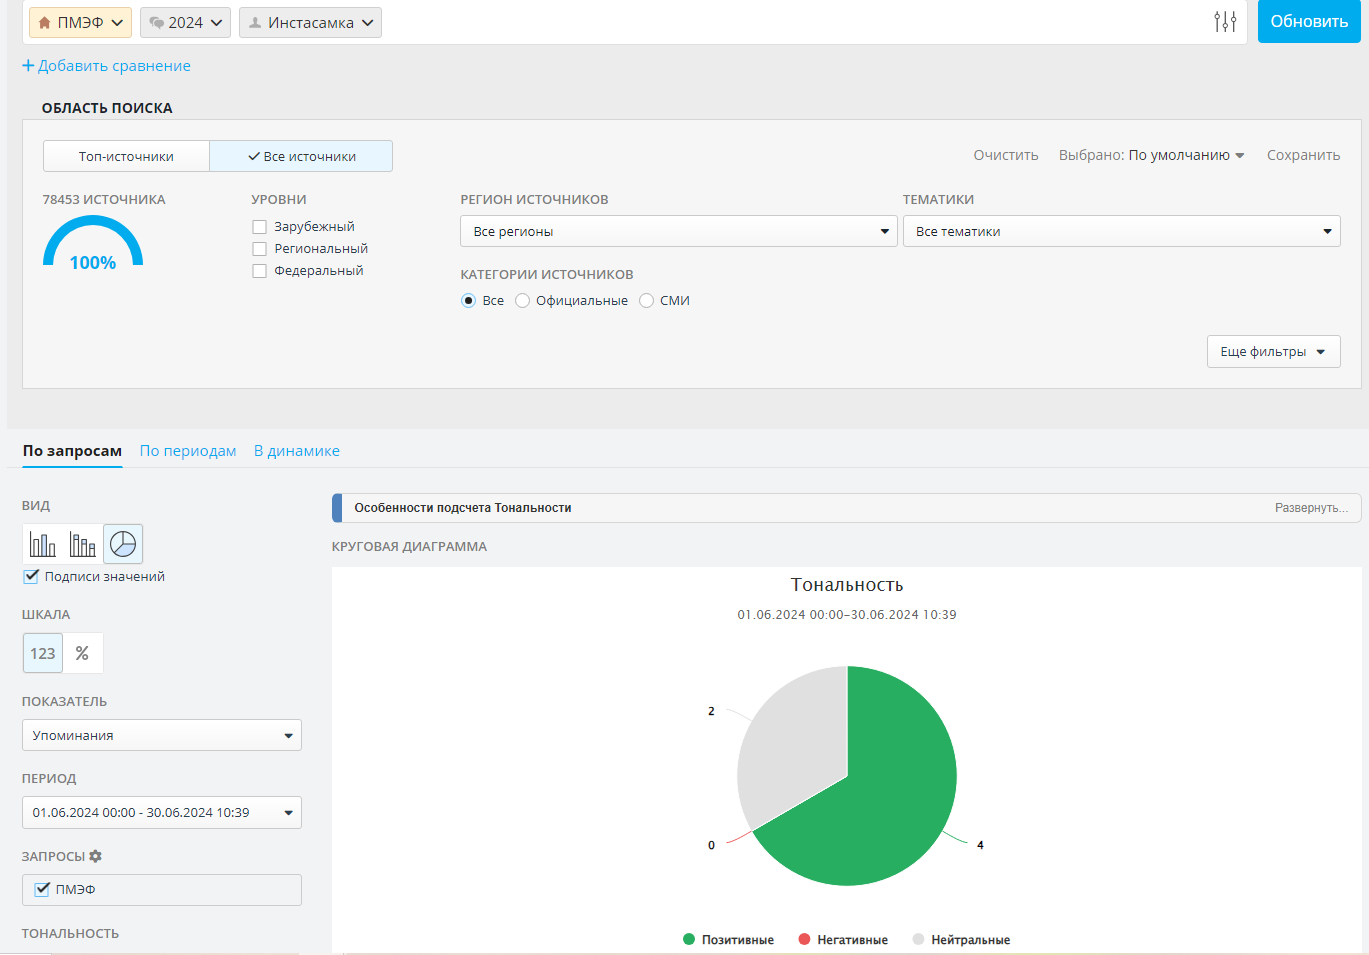Image resolution: width=1369 pixels, height=955 pixels.
Task: Open the ПМЭФ dropdown at the top
Action: (x=80, y=22)
